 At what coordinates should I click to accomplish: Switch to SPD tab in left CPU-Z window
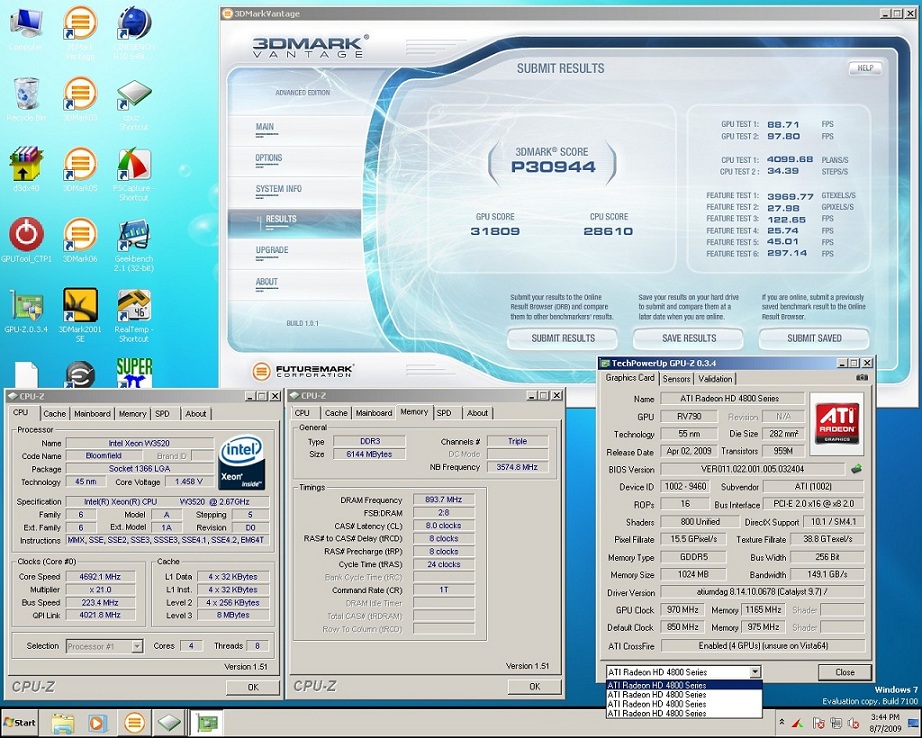[162, 413]
